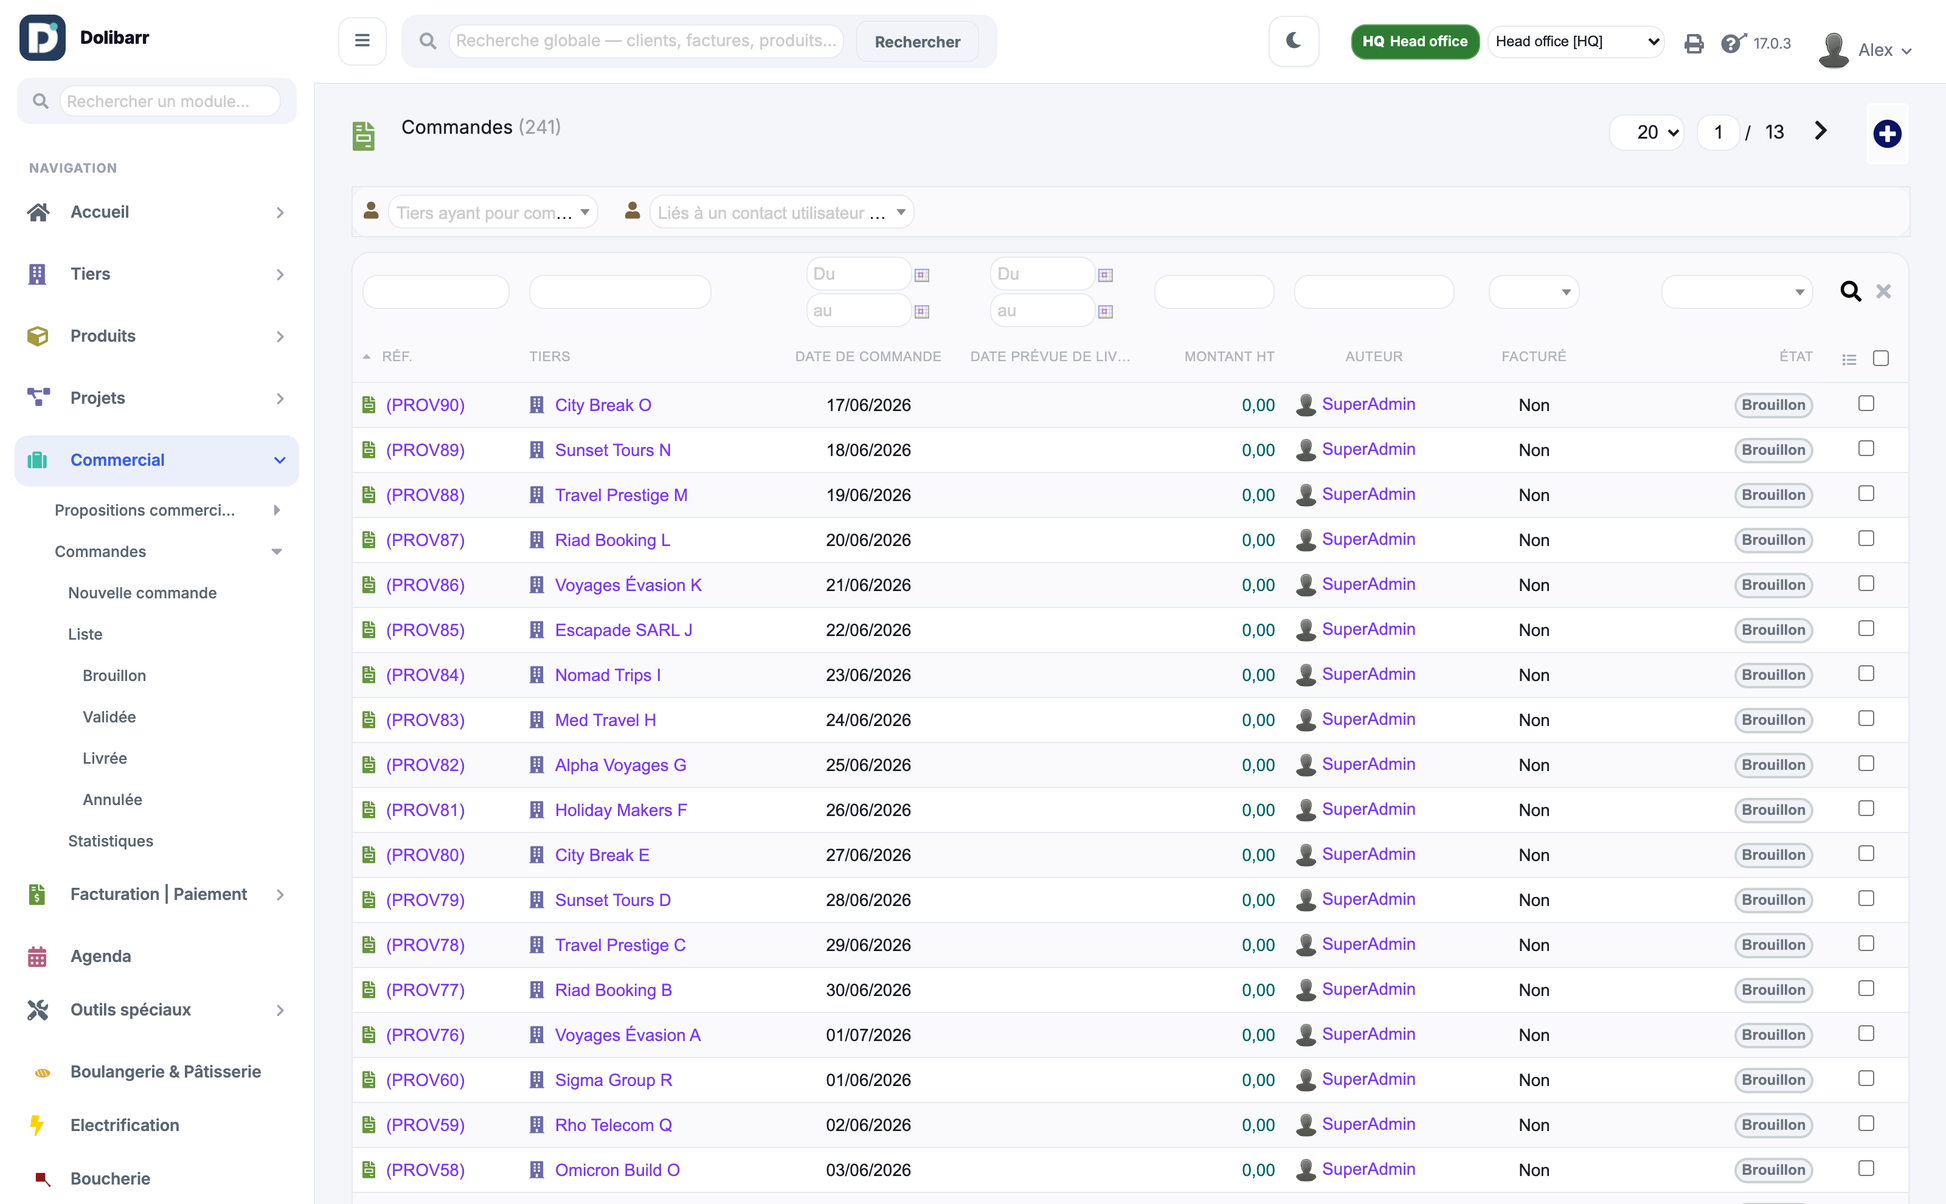This screenshot has height=1204, width=1946.
Task: Check the box for row (PROV81)
Action: coord(1866,809)
